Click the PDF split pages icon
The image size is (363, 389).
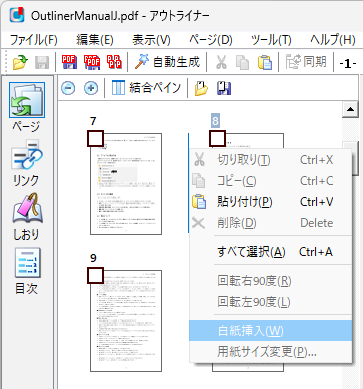click(x=114, y=62)
